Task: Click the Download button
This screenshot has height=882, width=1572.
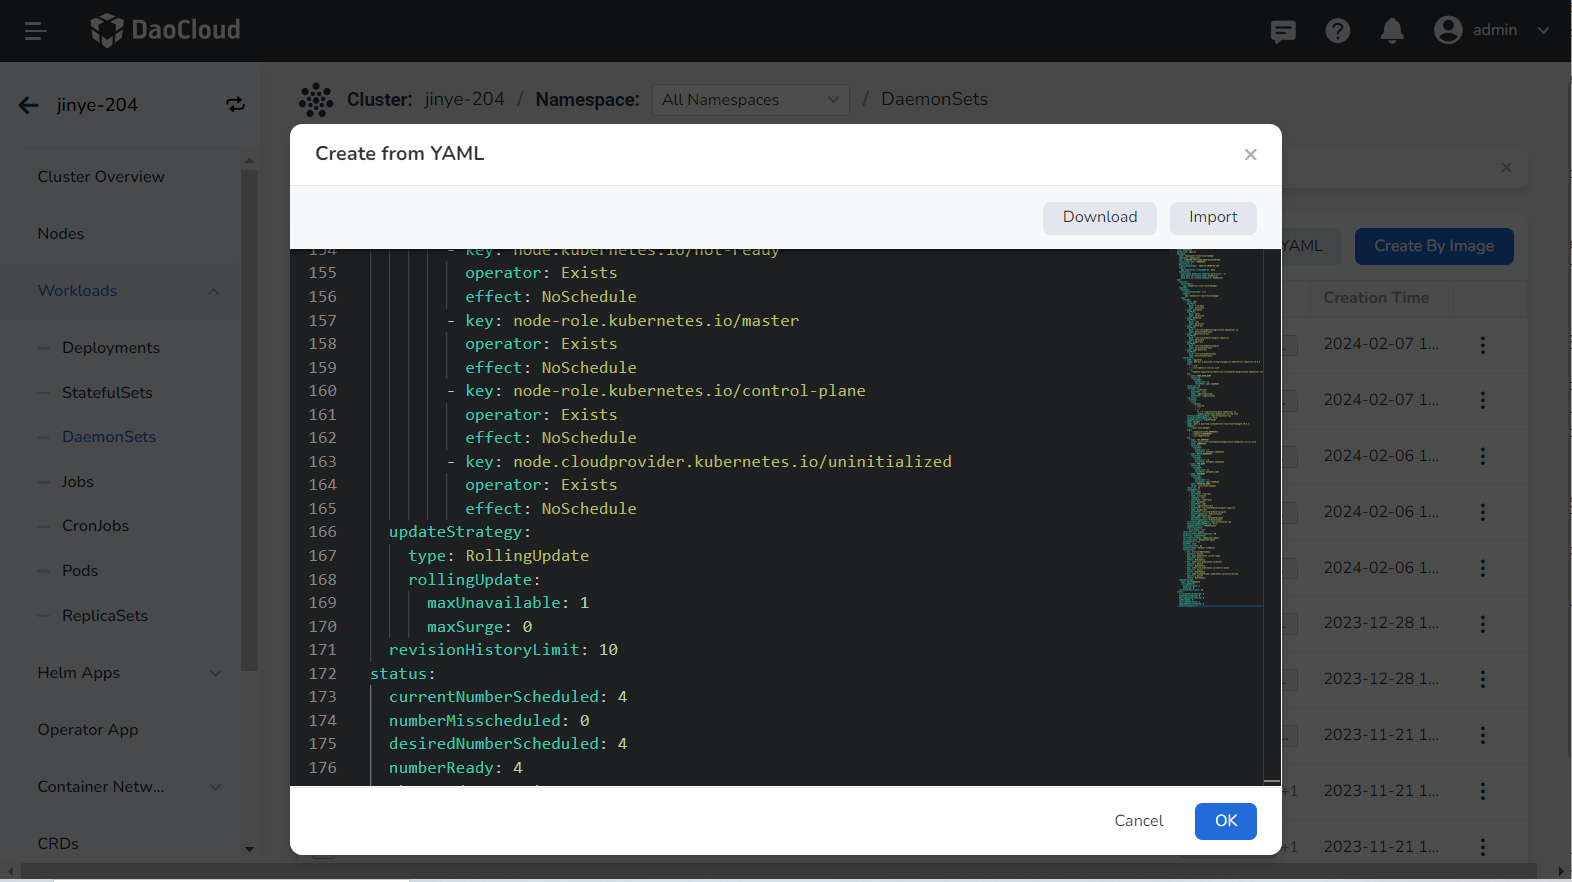Action: (1099, 218)
